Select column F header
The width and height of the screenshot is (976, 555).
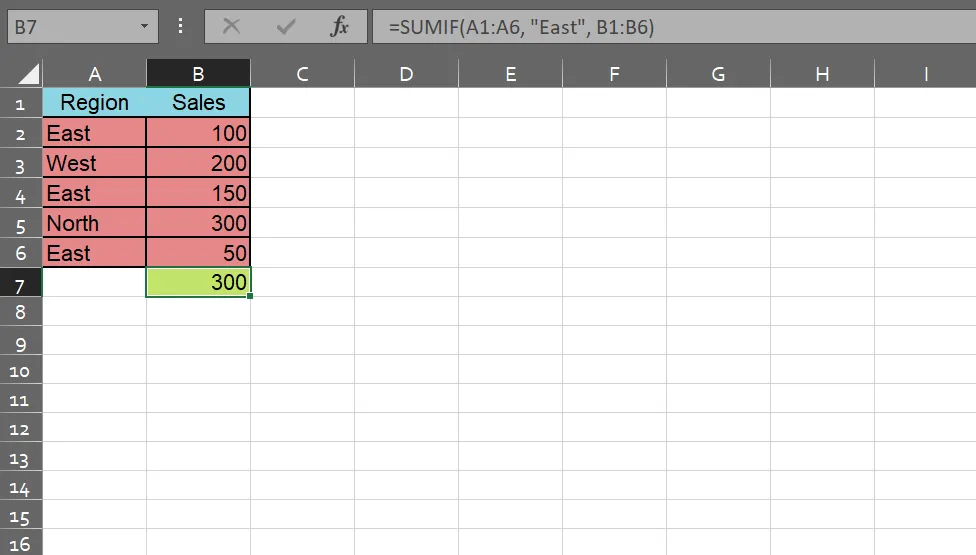click(x=614, y=73)
